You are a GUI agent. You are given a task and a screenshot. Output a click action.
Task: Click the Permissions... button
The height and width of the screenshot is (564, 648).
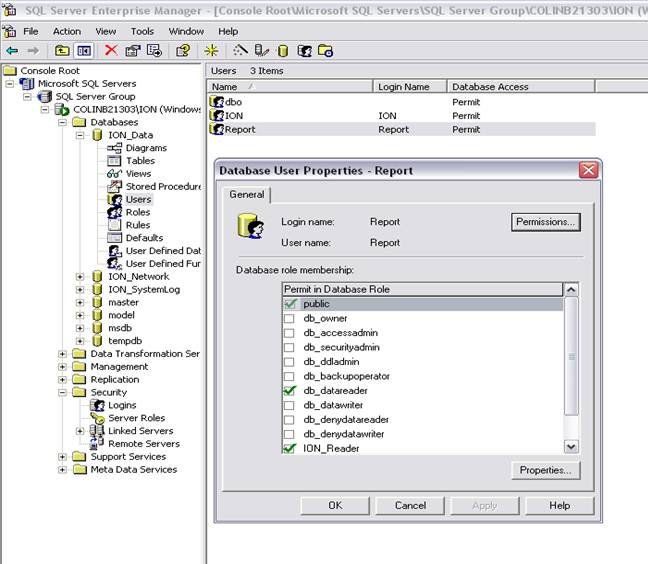[546, 222]
